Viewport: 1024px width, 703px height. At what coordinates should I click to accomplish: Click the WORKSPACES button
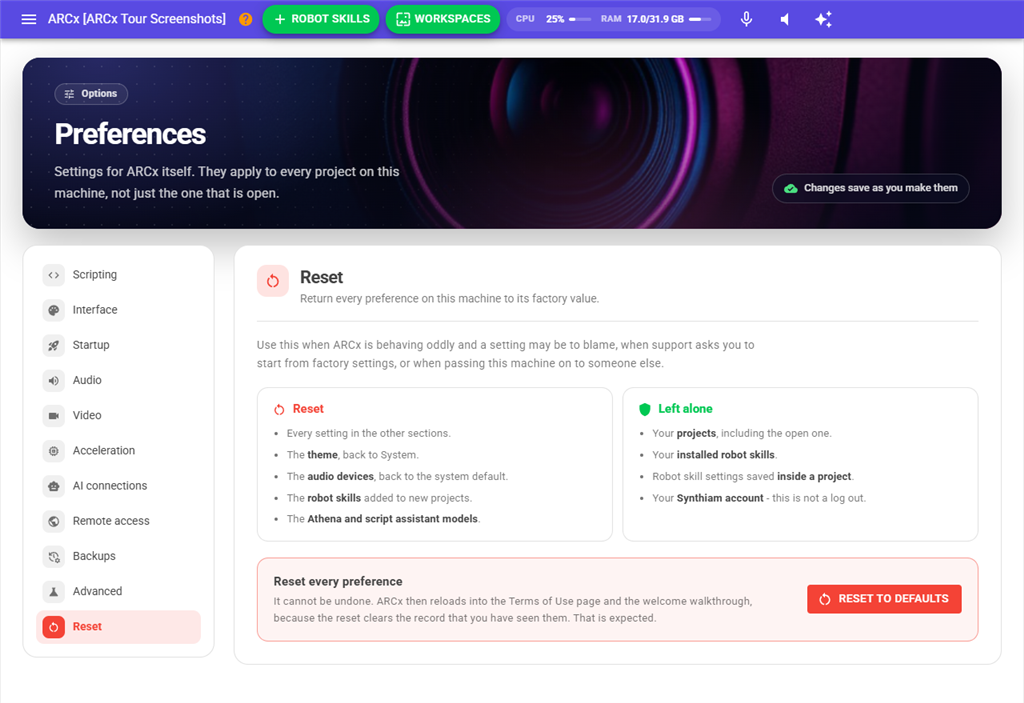click(x=443, y=19)
